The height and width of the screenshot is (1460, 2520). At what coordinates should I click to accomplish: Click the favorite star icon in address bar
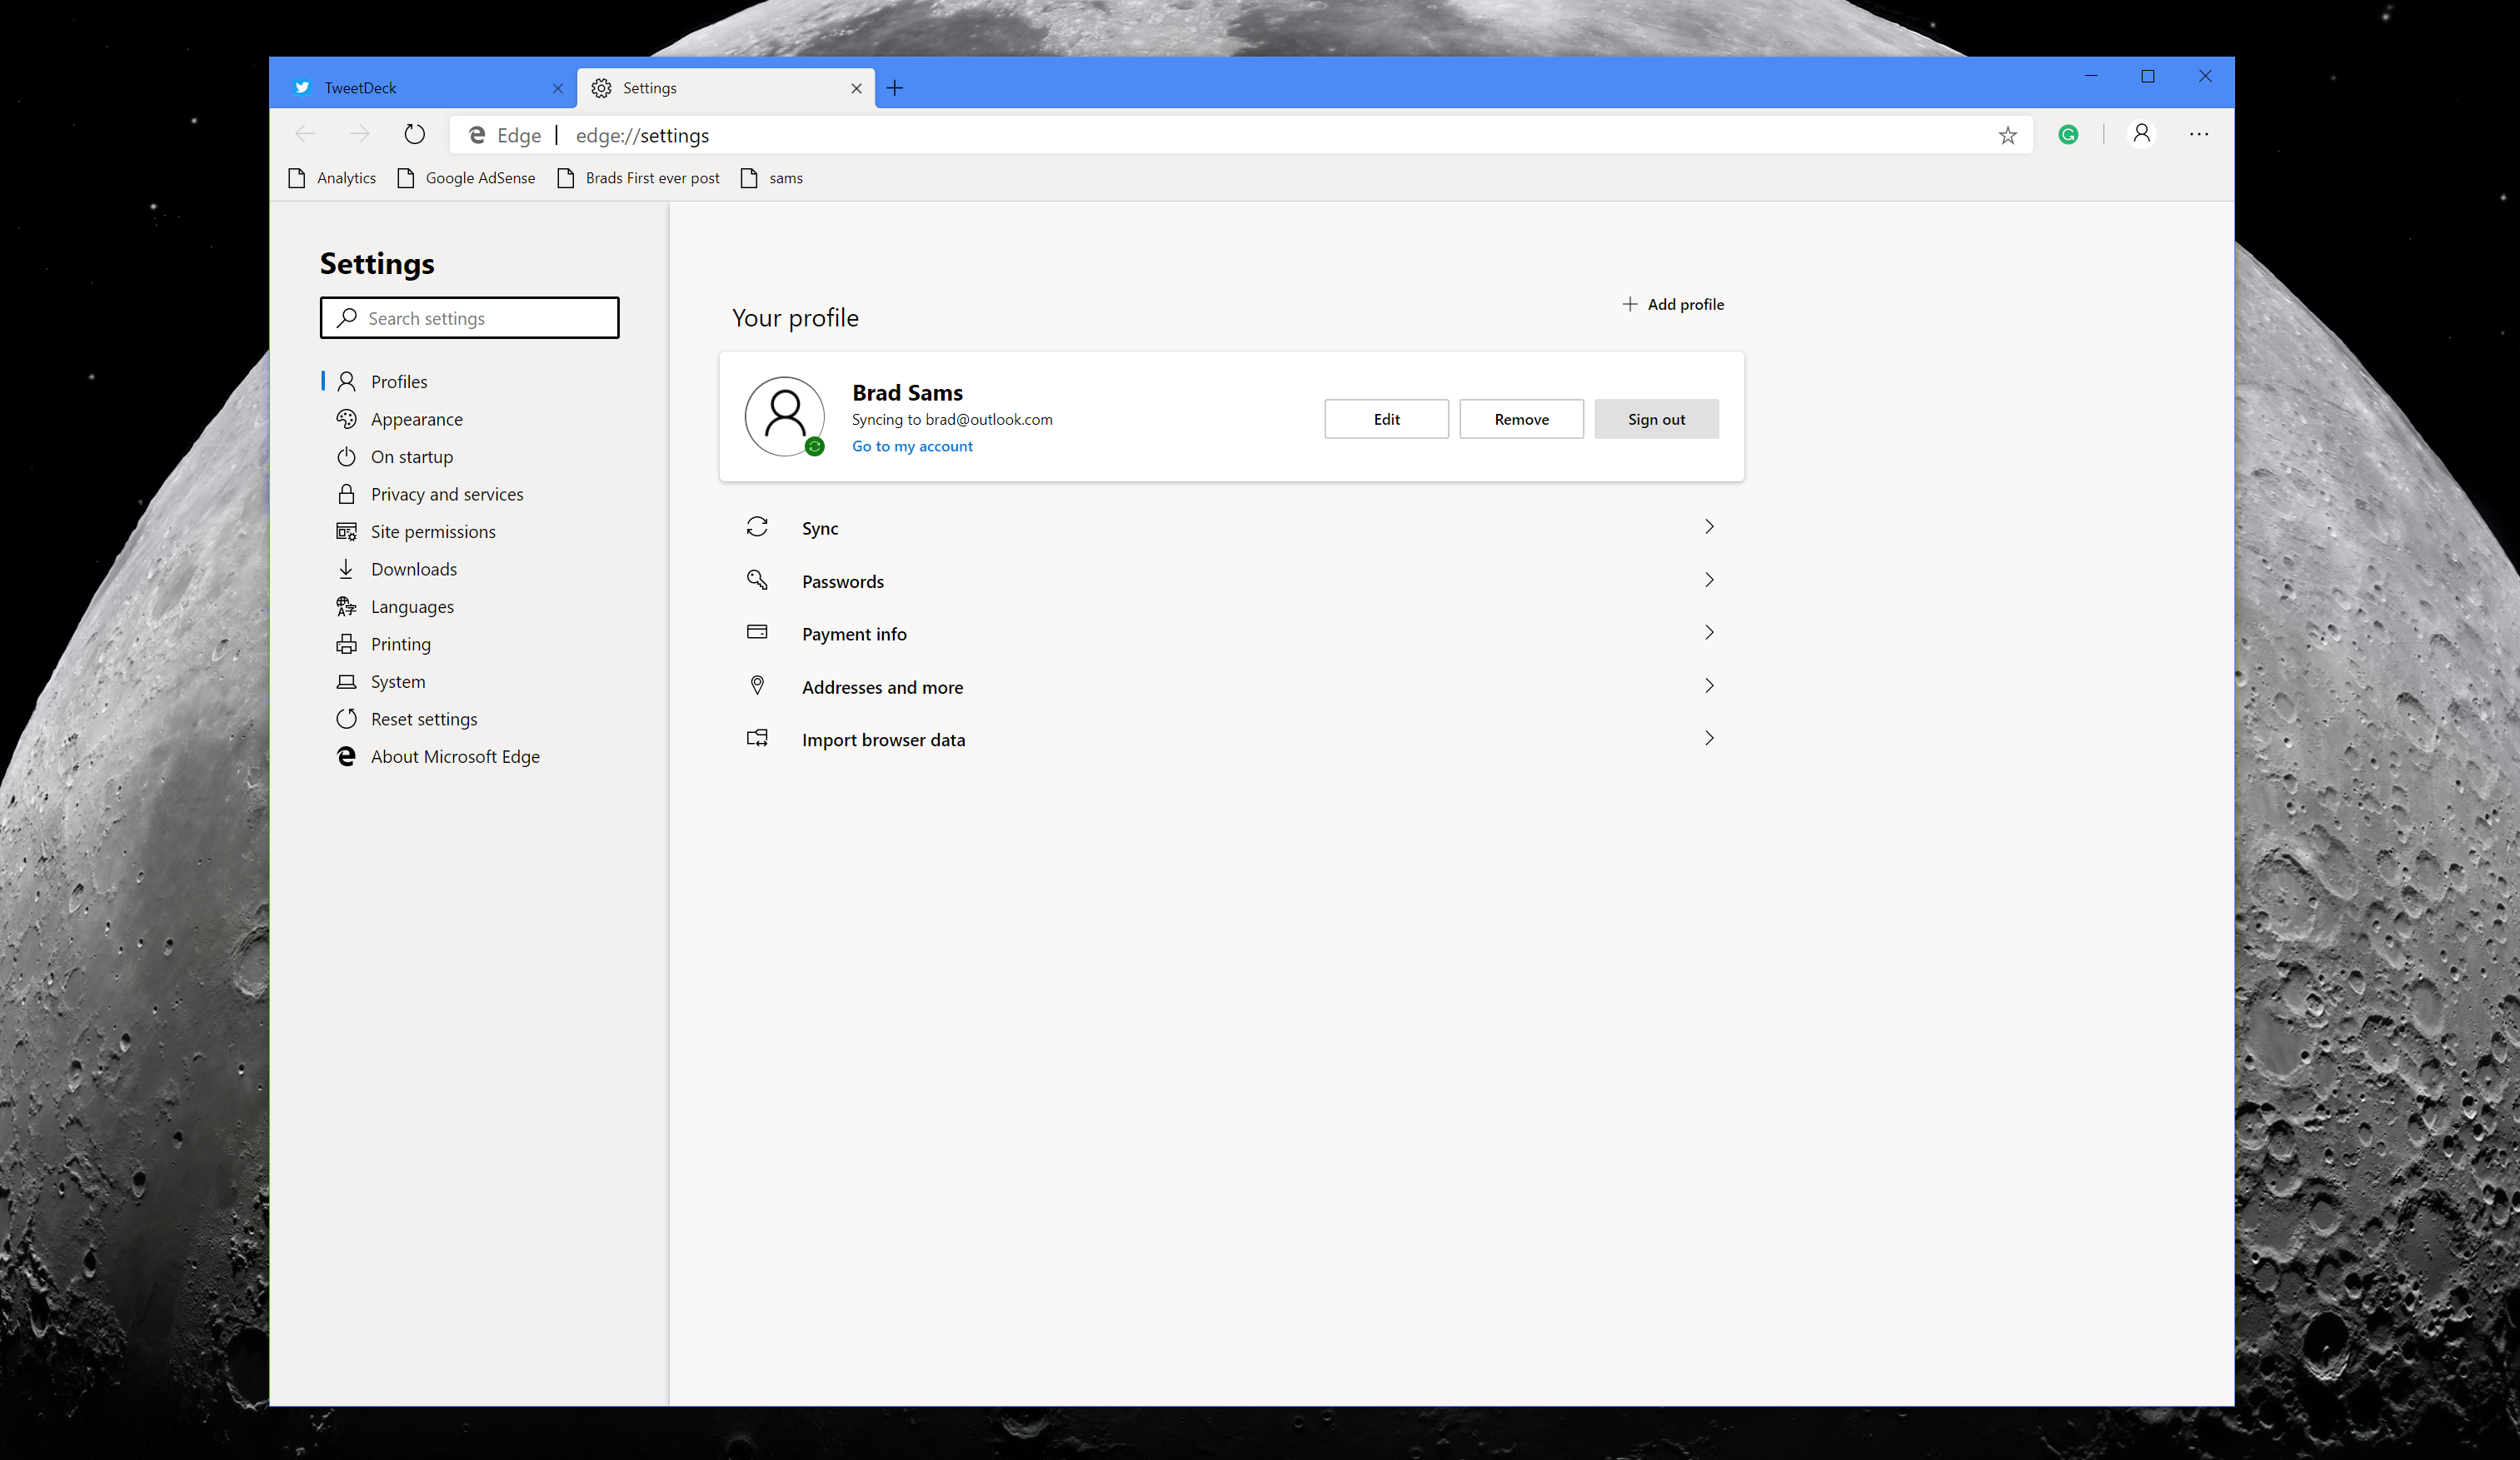pyautogui.click(x=2007, y=135)
